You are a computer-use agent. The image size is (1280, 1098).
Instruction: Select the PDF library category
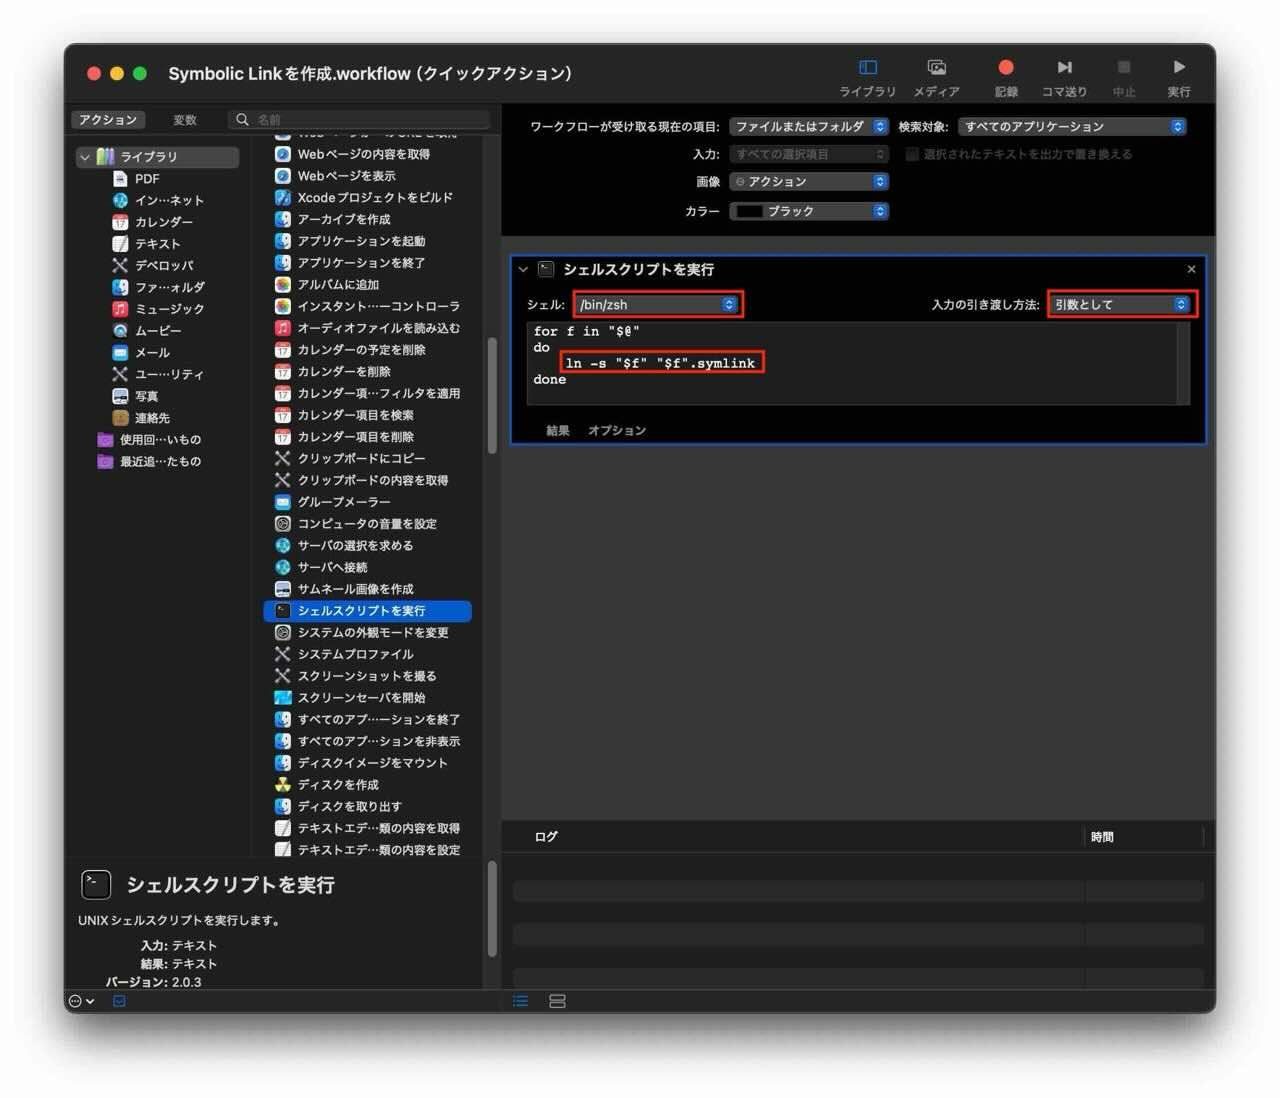[x=147, y=179]
